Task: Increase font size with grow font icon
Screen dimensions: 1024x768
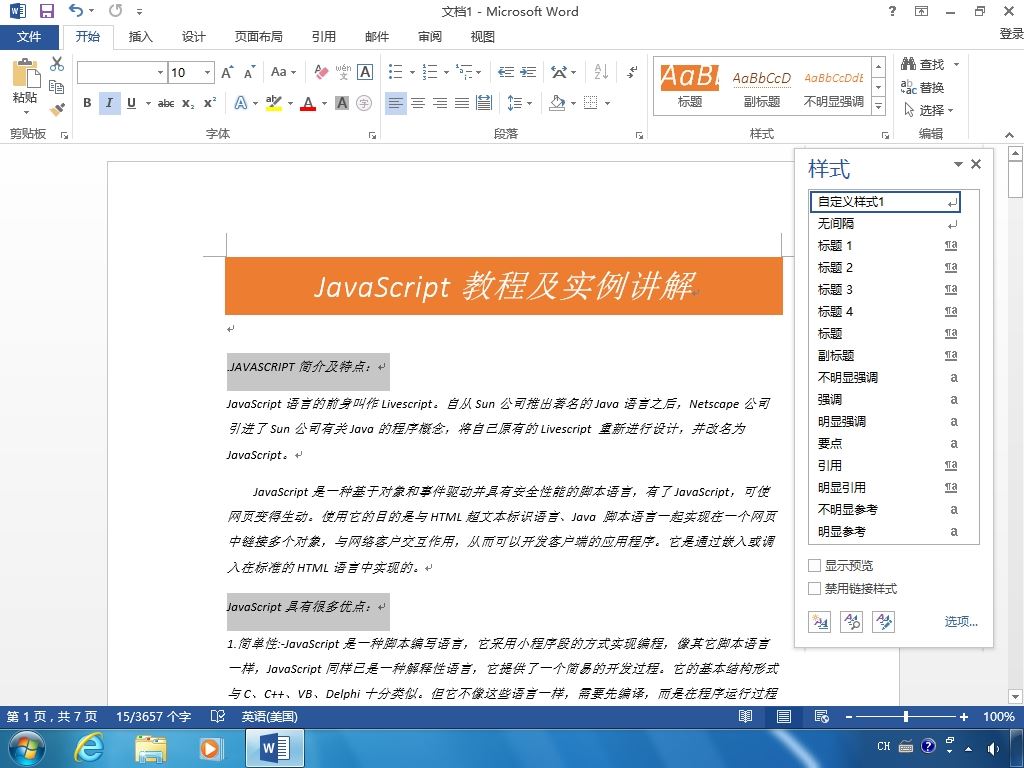Action: pyautogui.click(x=227, y=72)
